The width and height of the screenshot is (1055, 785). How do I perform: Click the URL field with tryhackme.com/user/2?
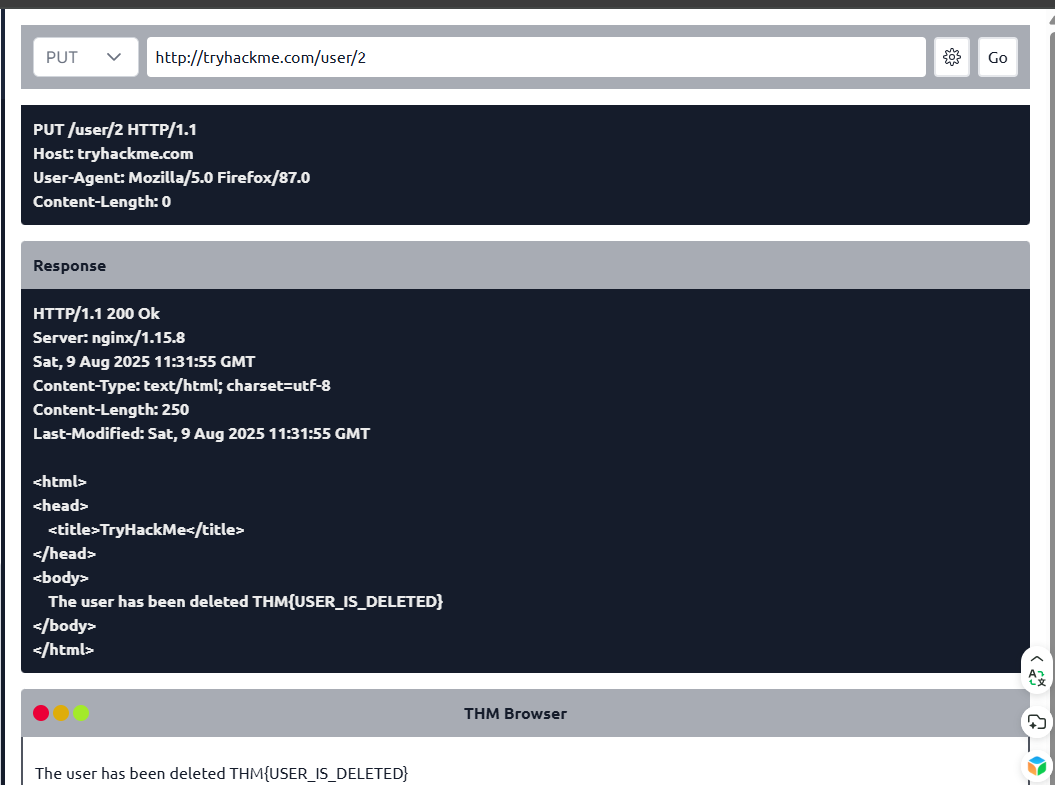tap(536, 57)
